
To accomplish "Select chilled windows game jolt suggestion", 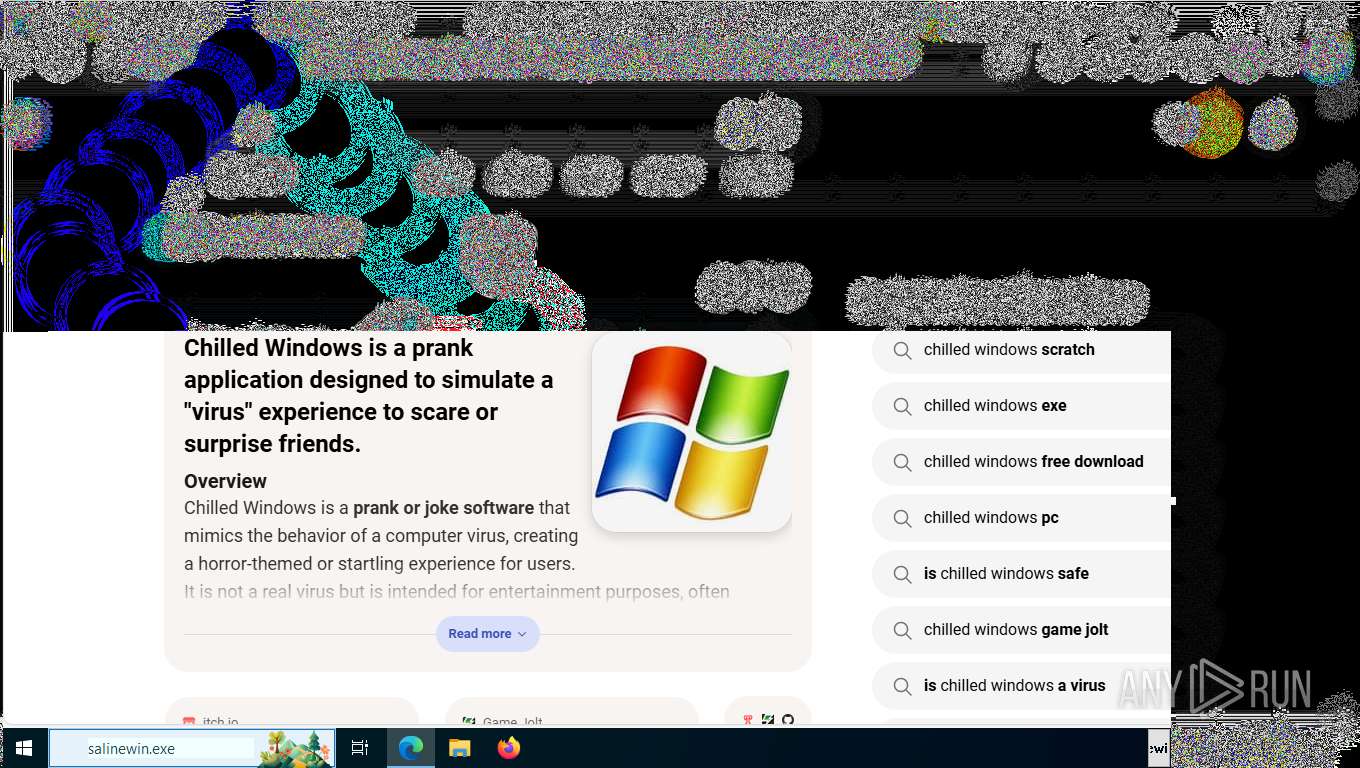I will 1021,630.
